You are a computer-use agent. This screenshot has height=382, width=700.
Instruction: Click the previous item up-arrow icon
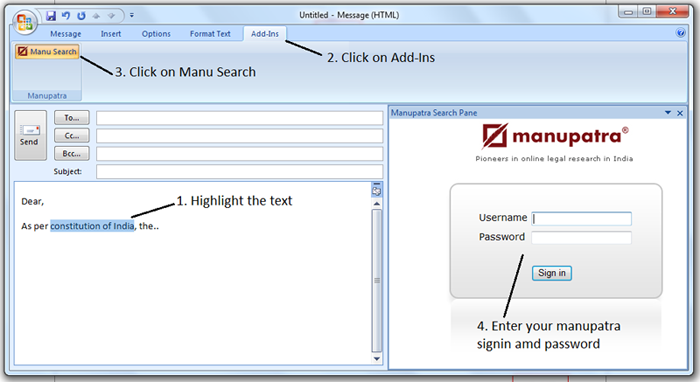point(96,16)
